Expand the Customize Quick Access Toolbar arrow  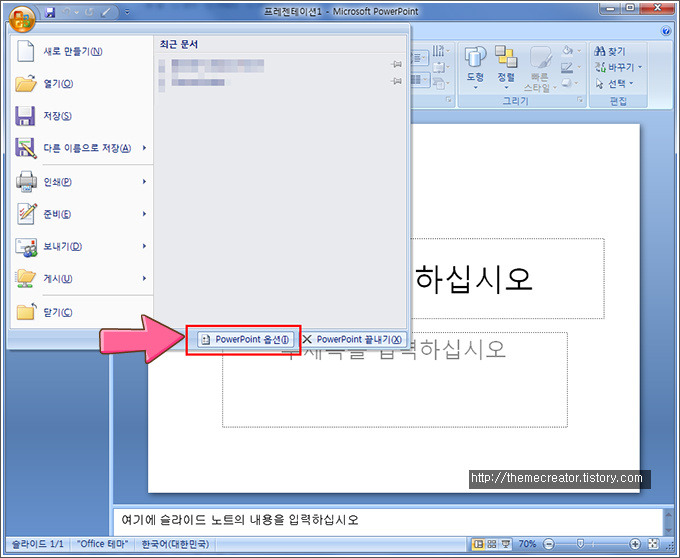click(127, 12)
